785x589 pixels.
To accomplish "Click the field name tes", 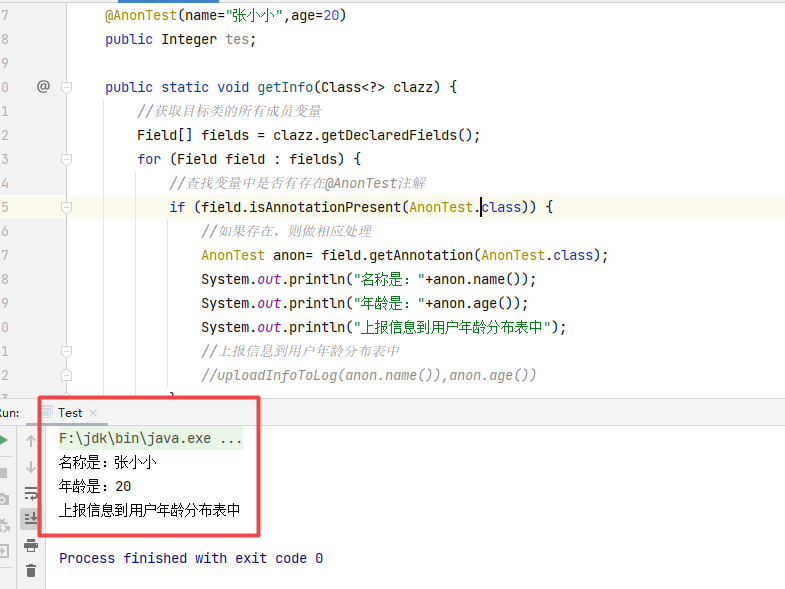I will click(x=237, y=39).
